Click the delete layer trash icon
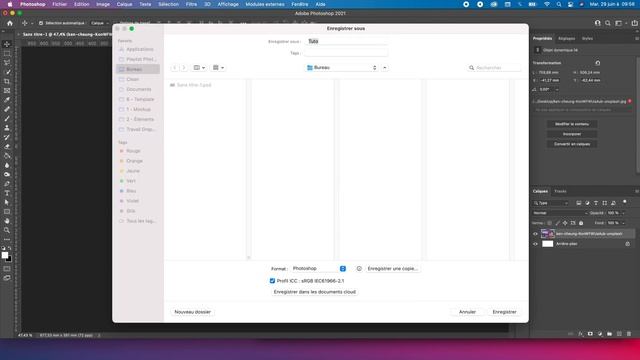The height and width of the screenshot is (360, 640). coord(629,334)
